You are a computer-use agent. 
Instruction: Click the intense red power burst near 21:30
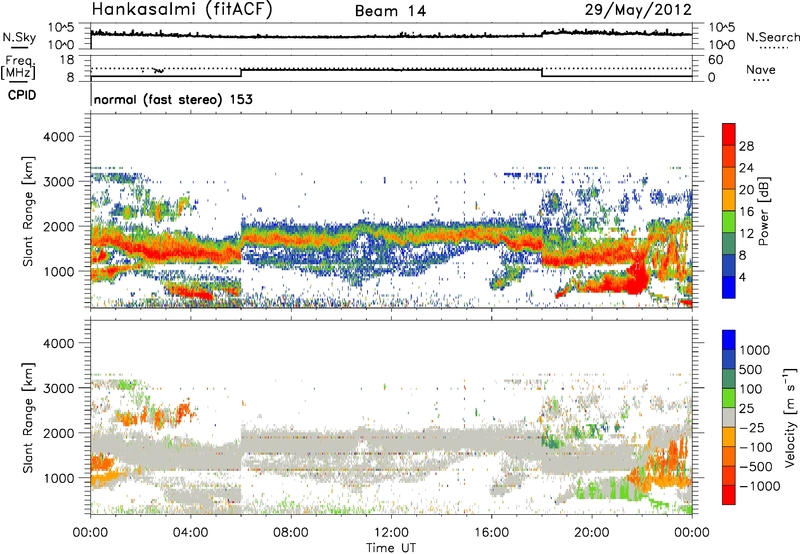pyautogui.click(x=636, y=275)
